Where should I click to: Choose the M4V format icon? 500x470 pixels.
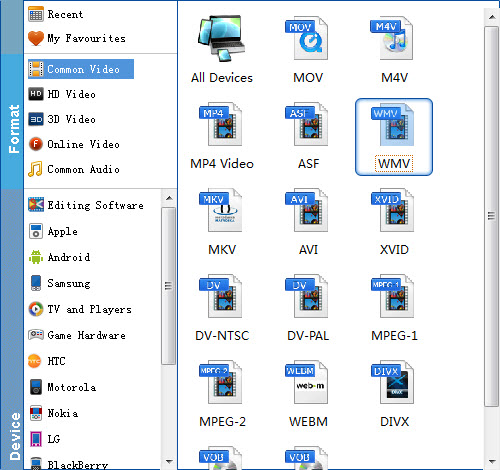pos(392,38)
